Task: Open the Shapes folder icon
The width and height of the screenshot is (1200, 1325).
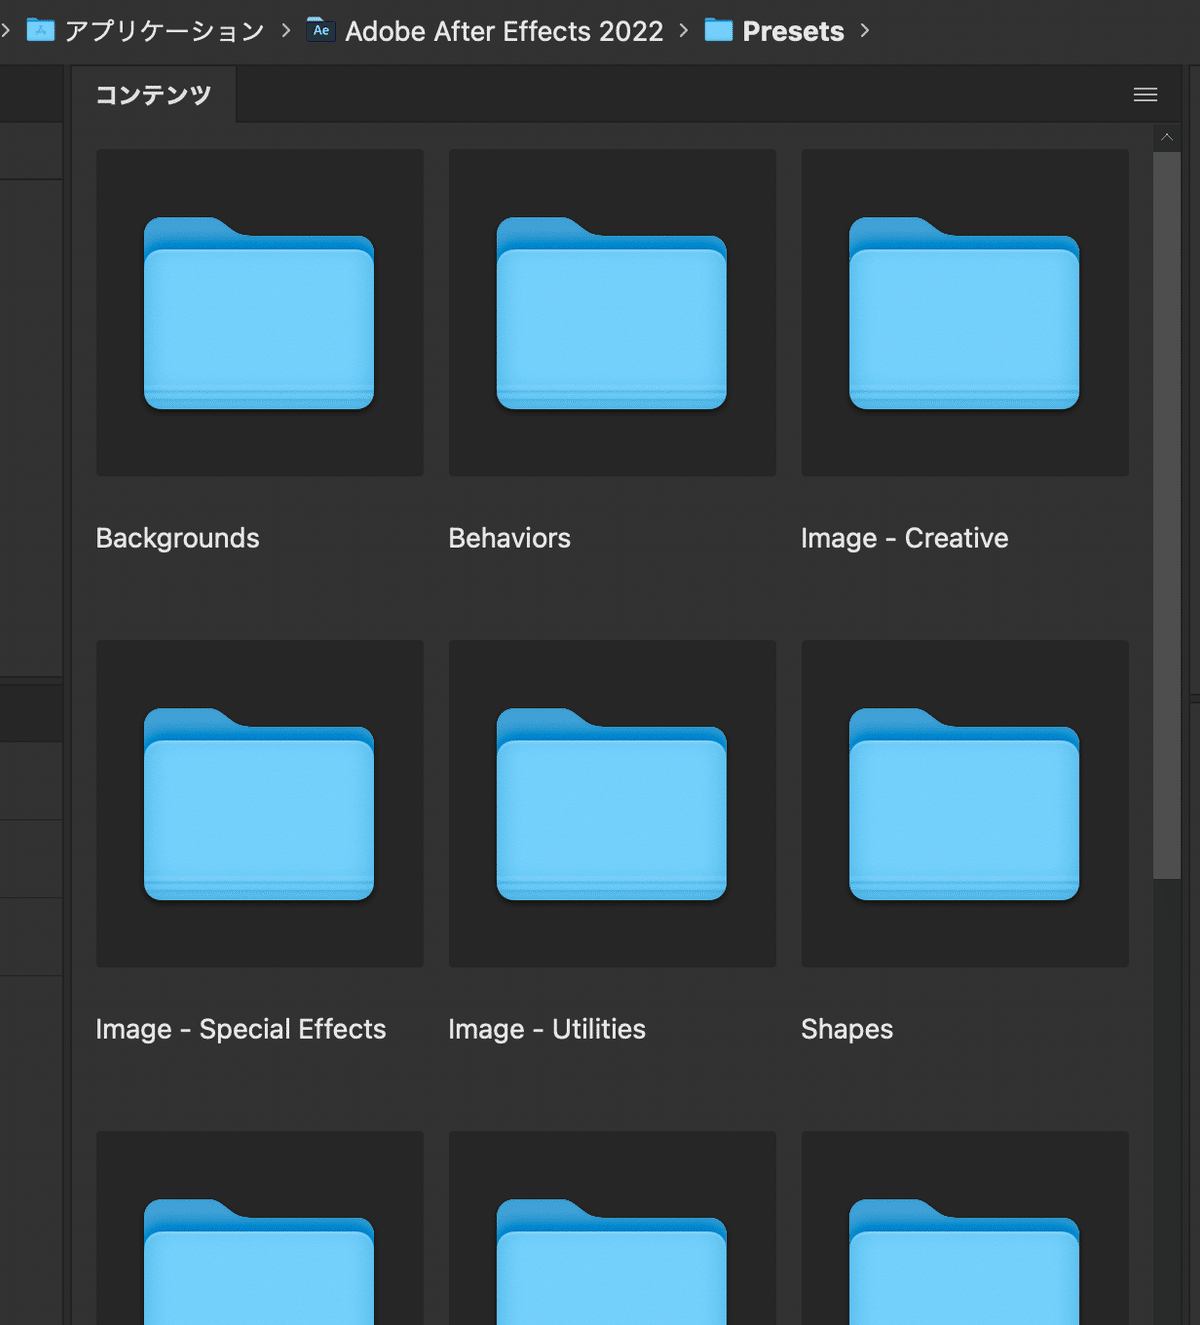Action: pos(965,804)
